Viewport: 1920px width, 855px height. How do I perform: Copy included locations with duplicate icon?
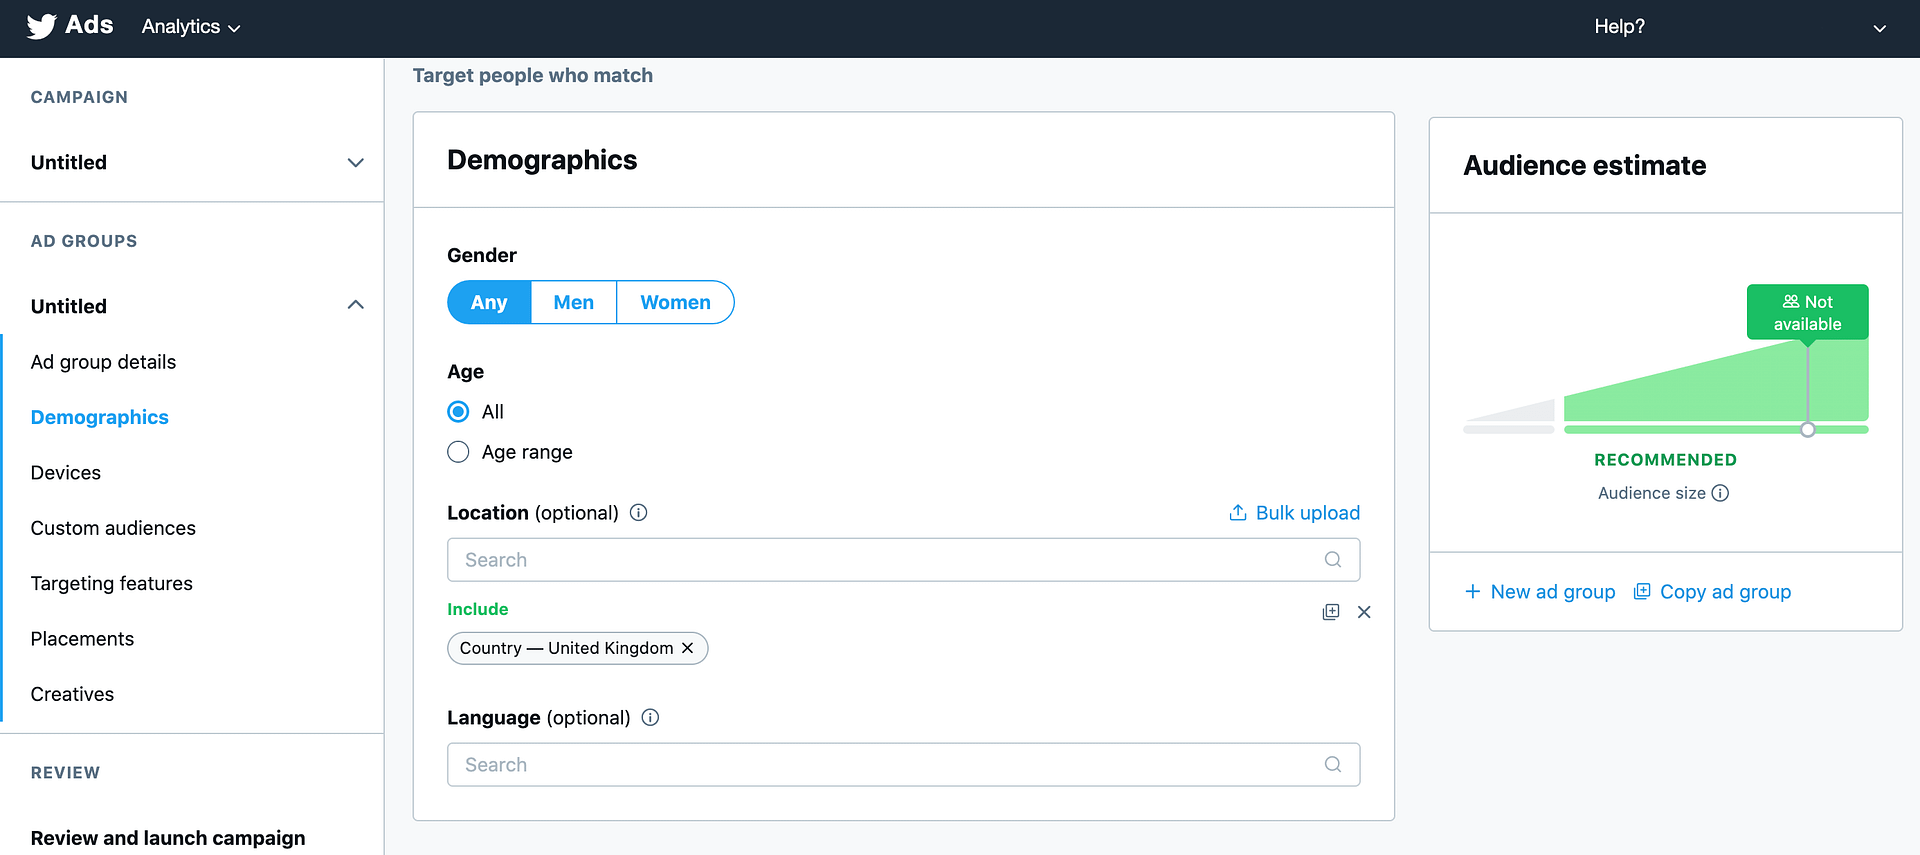(1331, 612)
